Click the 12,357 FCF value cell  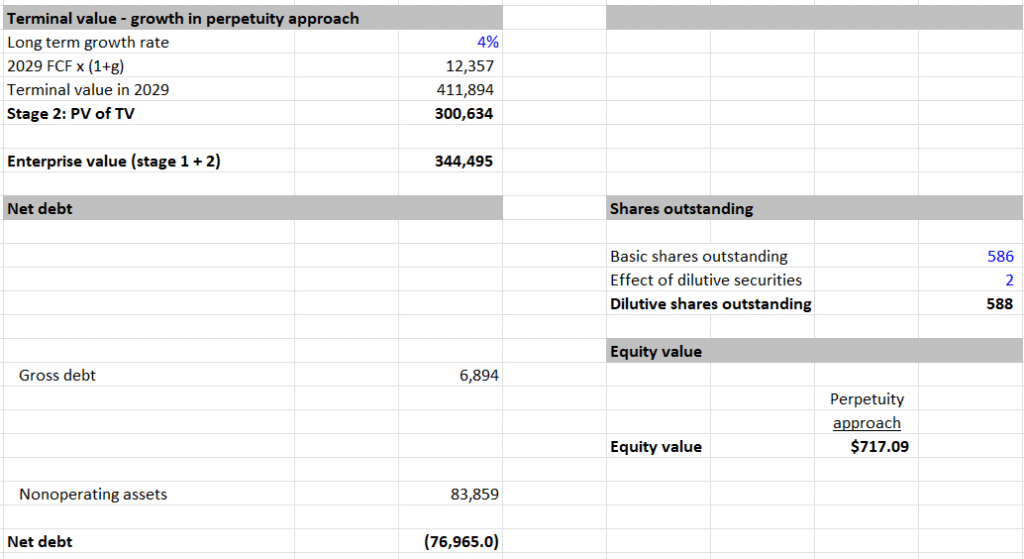tap(451, 66)
